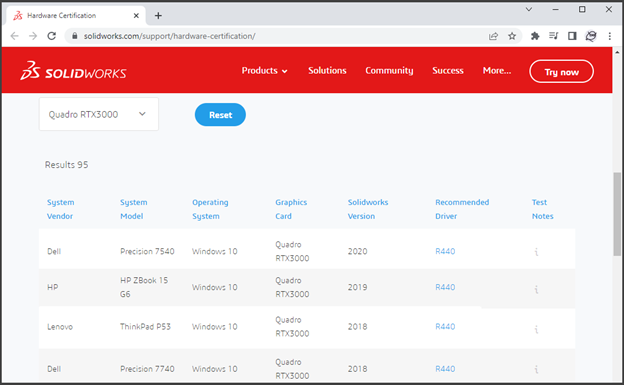
Task: Click the page vertical scrollbar thumb
Action: coord(617,214)
